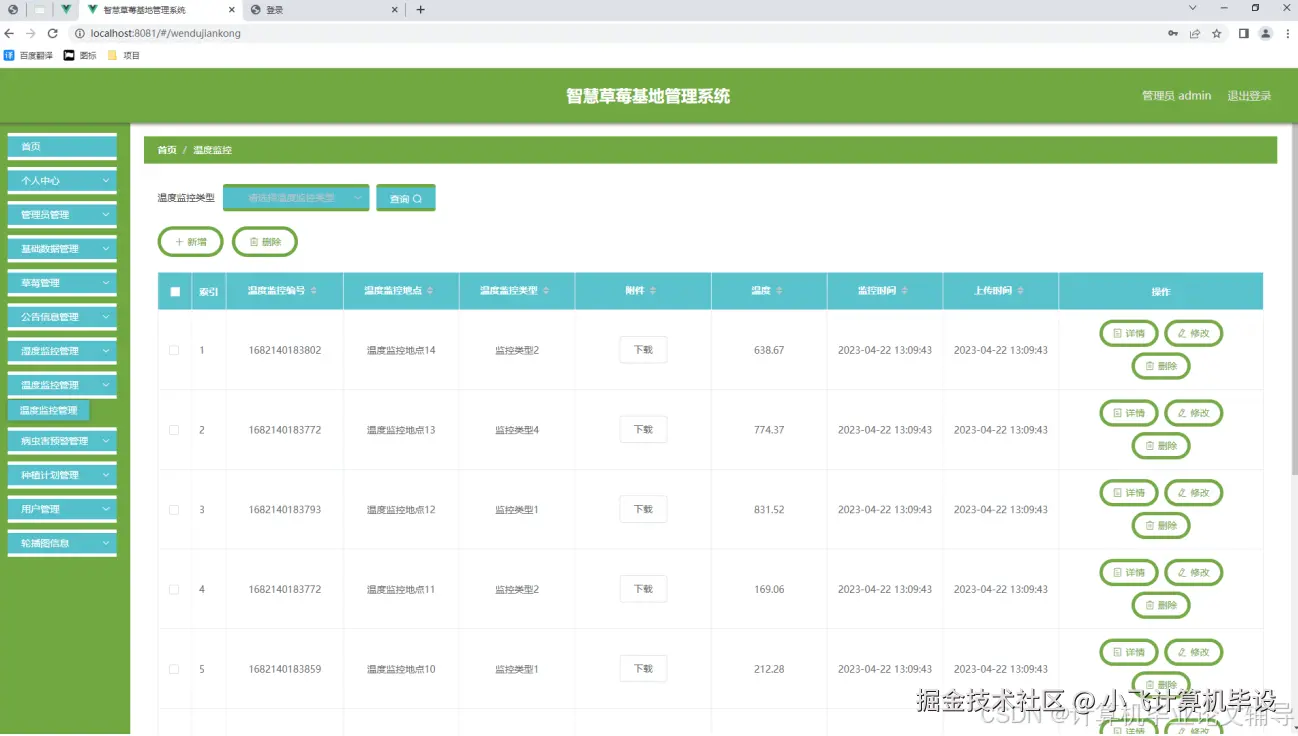Close the 登录 browser tab

pyautogui.click(x=395, y=10)
